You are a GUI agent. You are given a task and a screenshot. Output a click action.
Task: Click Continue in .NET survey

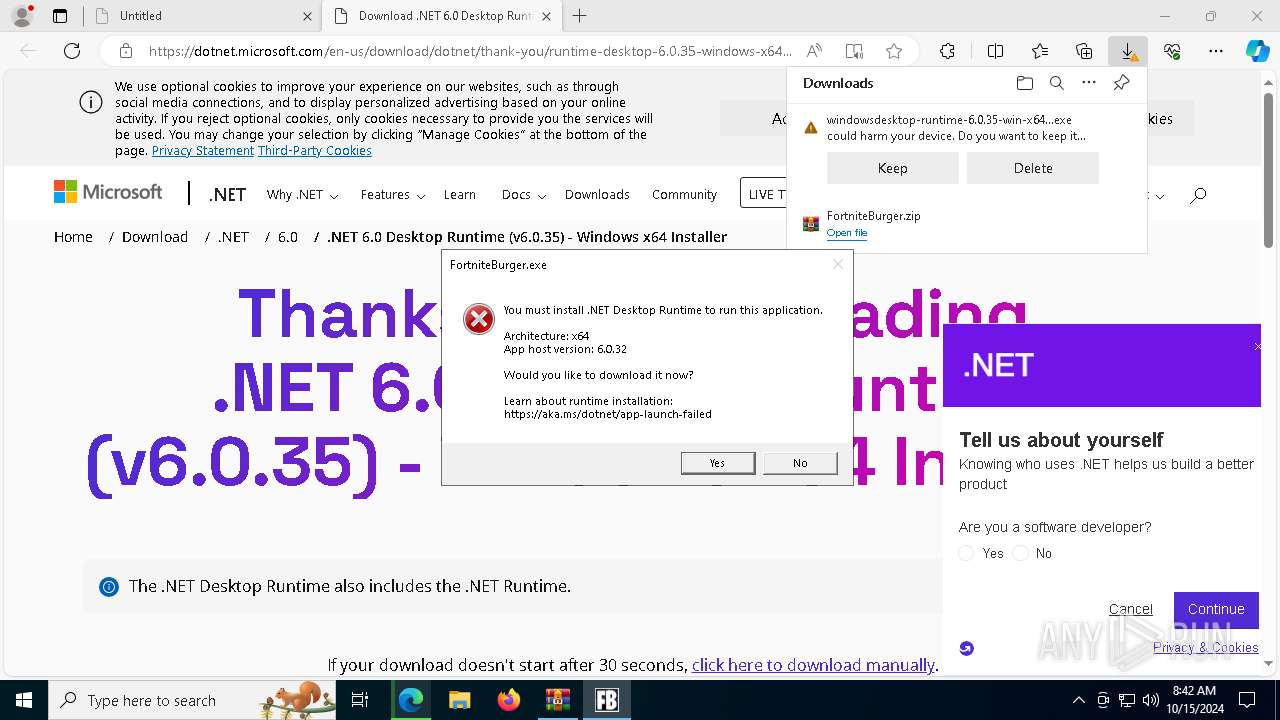pos(1216,609)
